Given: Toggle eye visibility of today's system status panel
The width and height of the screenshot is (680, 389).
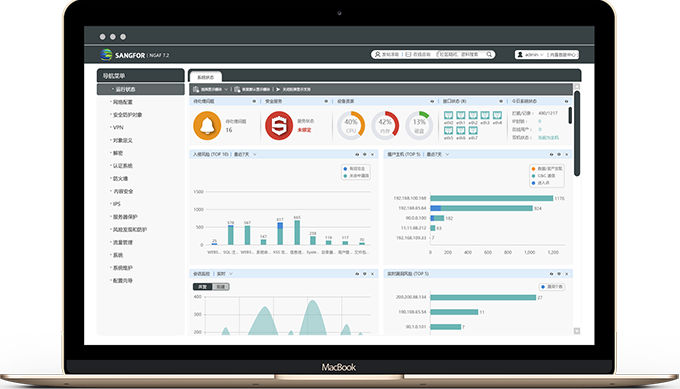Looking at the screenshot, I should click(566, 101).
